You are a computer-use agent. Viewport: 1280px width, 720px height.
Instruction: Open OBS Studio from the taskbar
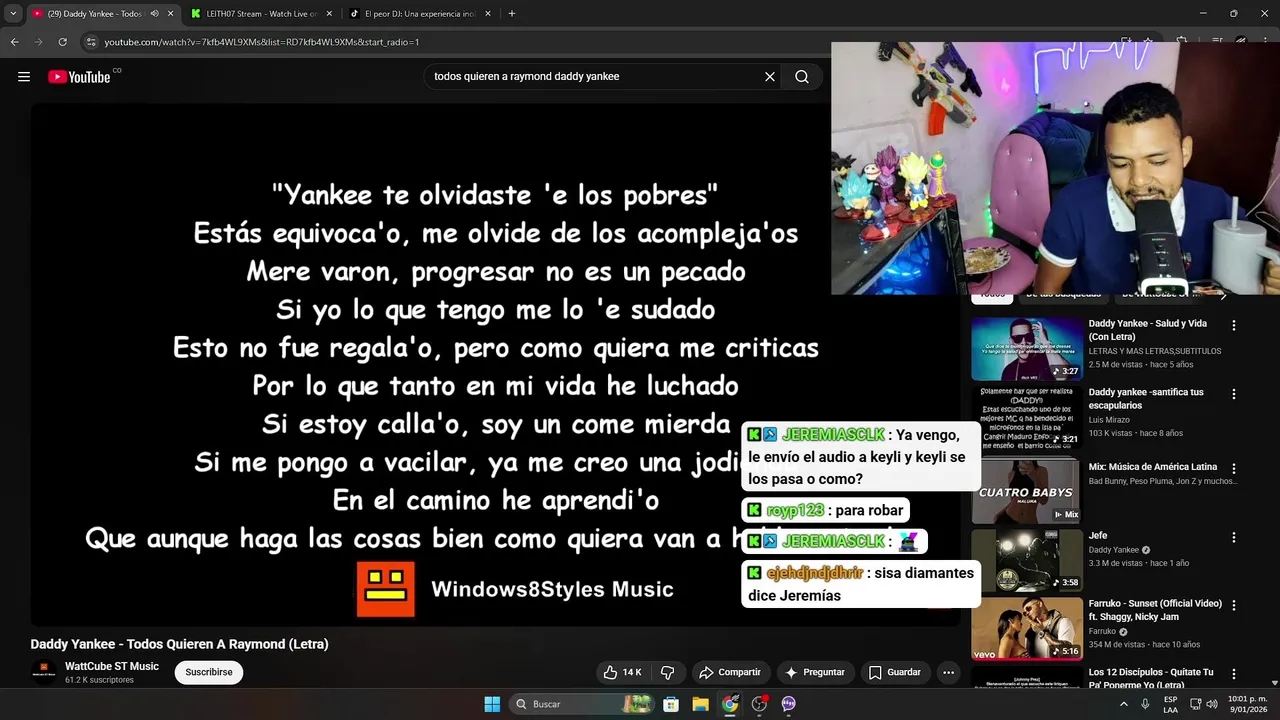pos(759,704)
